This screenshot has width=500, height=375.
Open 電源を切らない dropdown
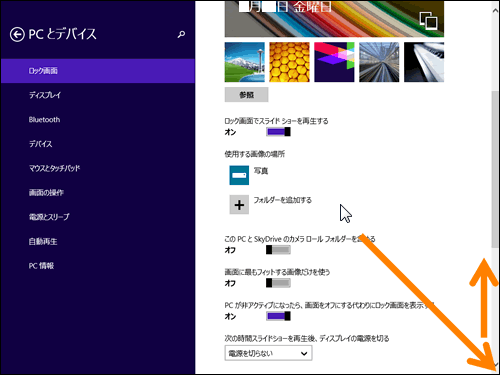click(268, 353)
